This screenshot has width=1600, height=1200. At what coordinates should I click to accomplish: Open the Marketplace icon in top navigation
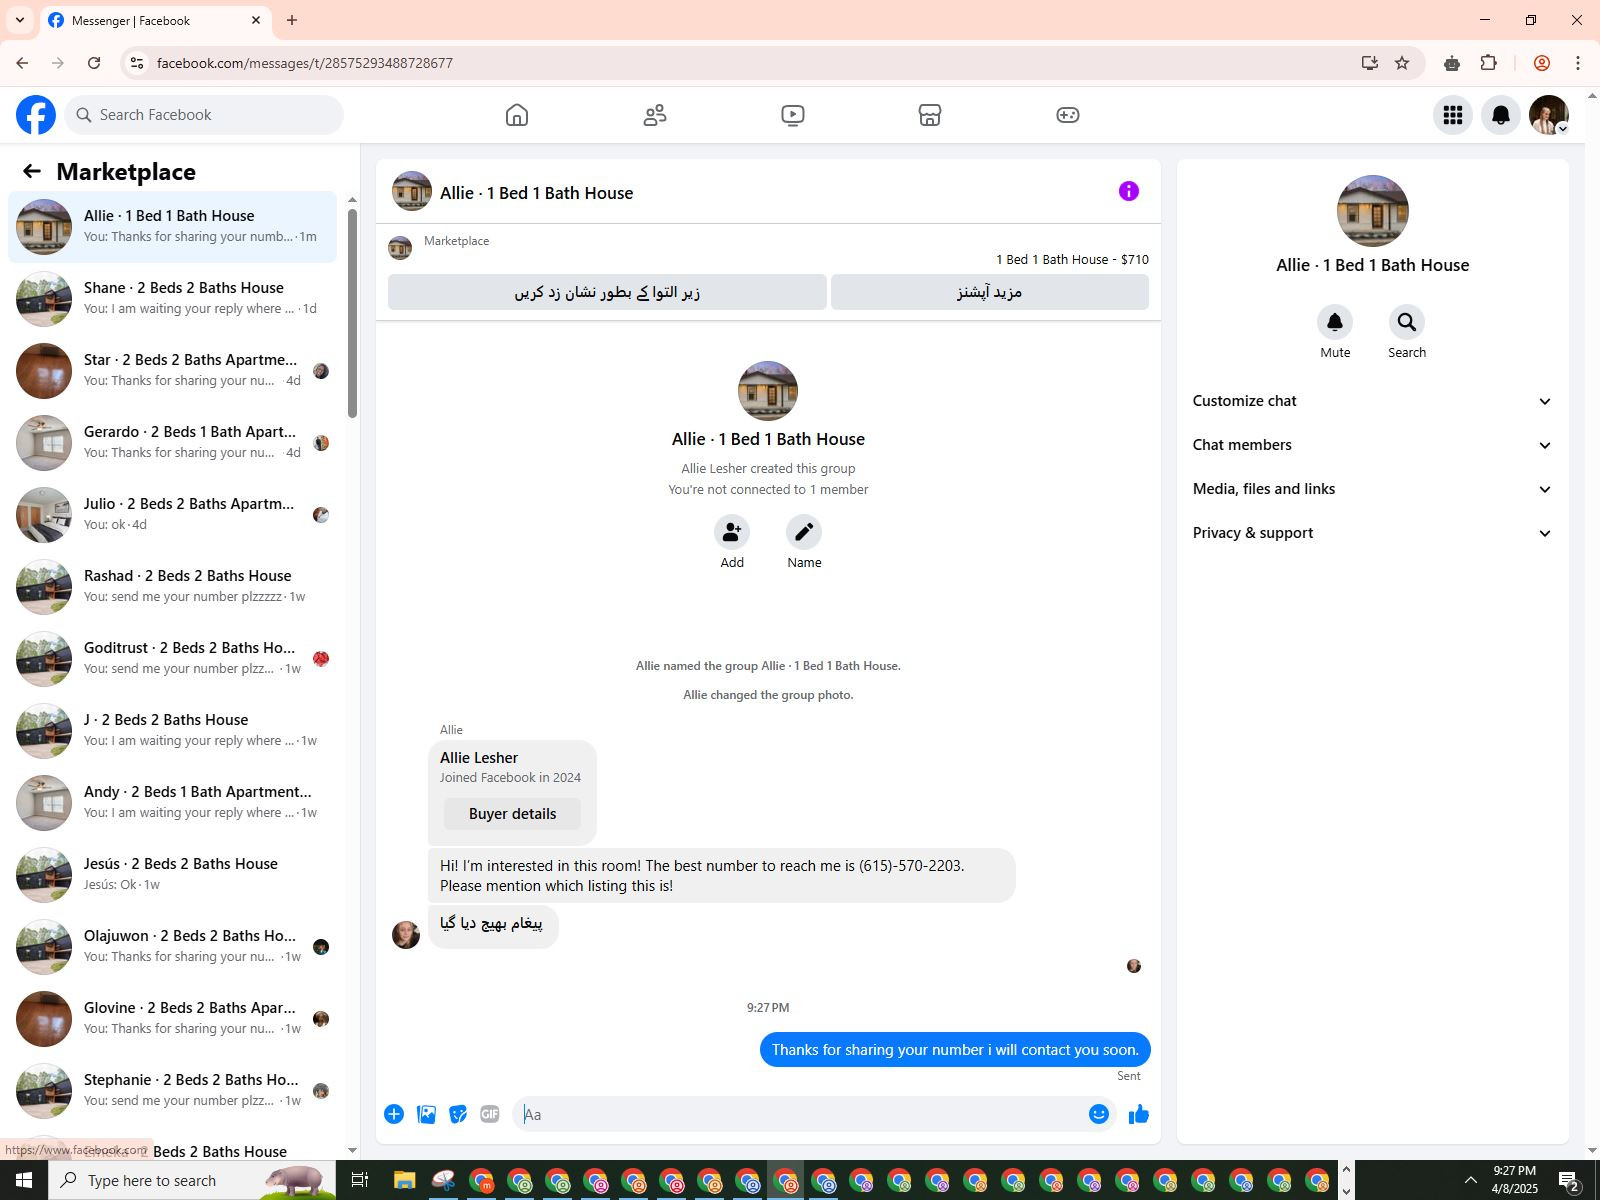coord(930,115)
